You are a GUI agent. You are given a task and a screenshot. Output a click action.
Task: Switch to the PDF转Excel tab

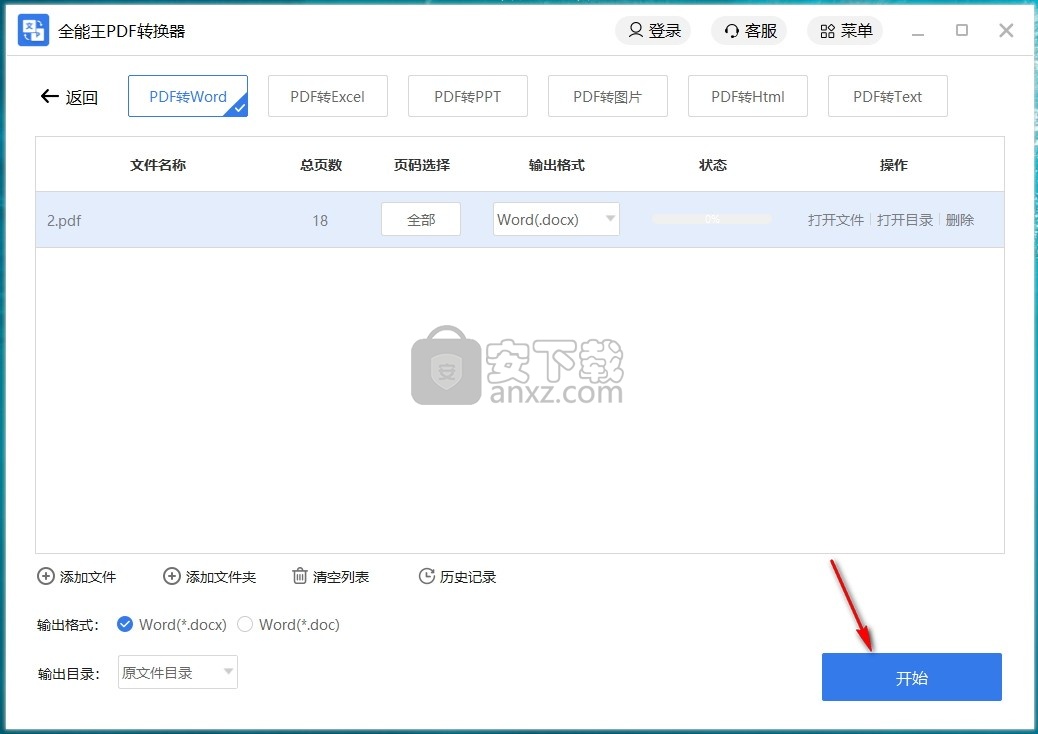328,97
